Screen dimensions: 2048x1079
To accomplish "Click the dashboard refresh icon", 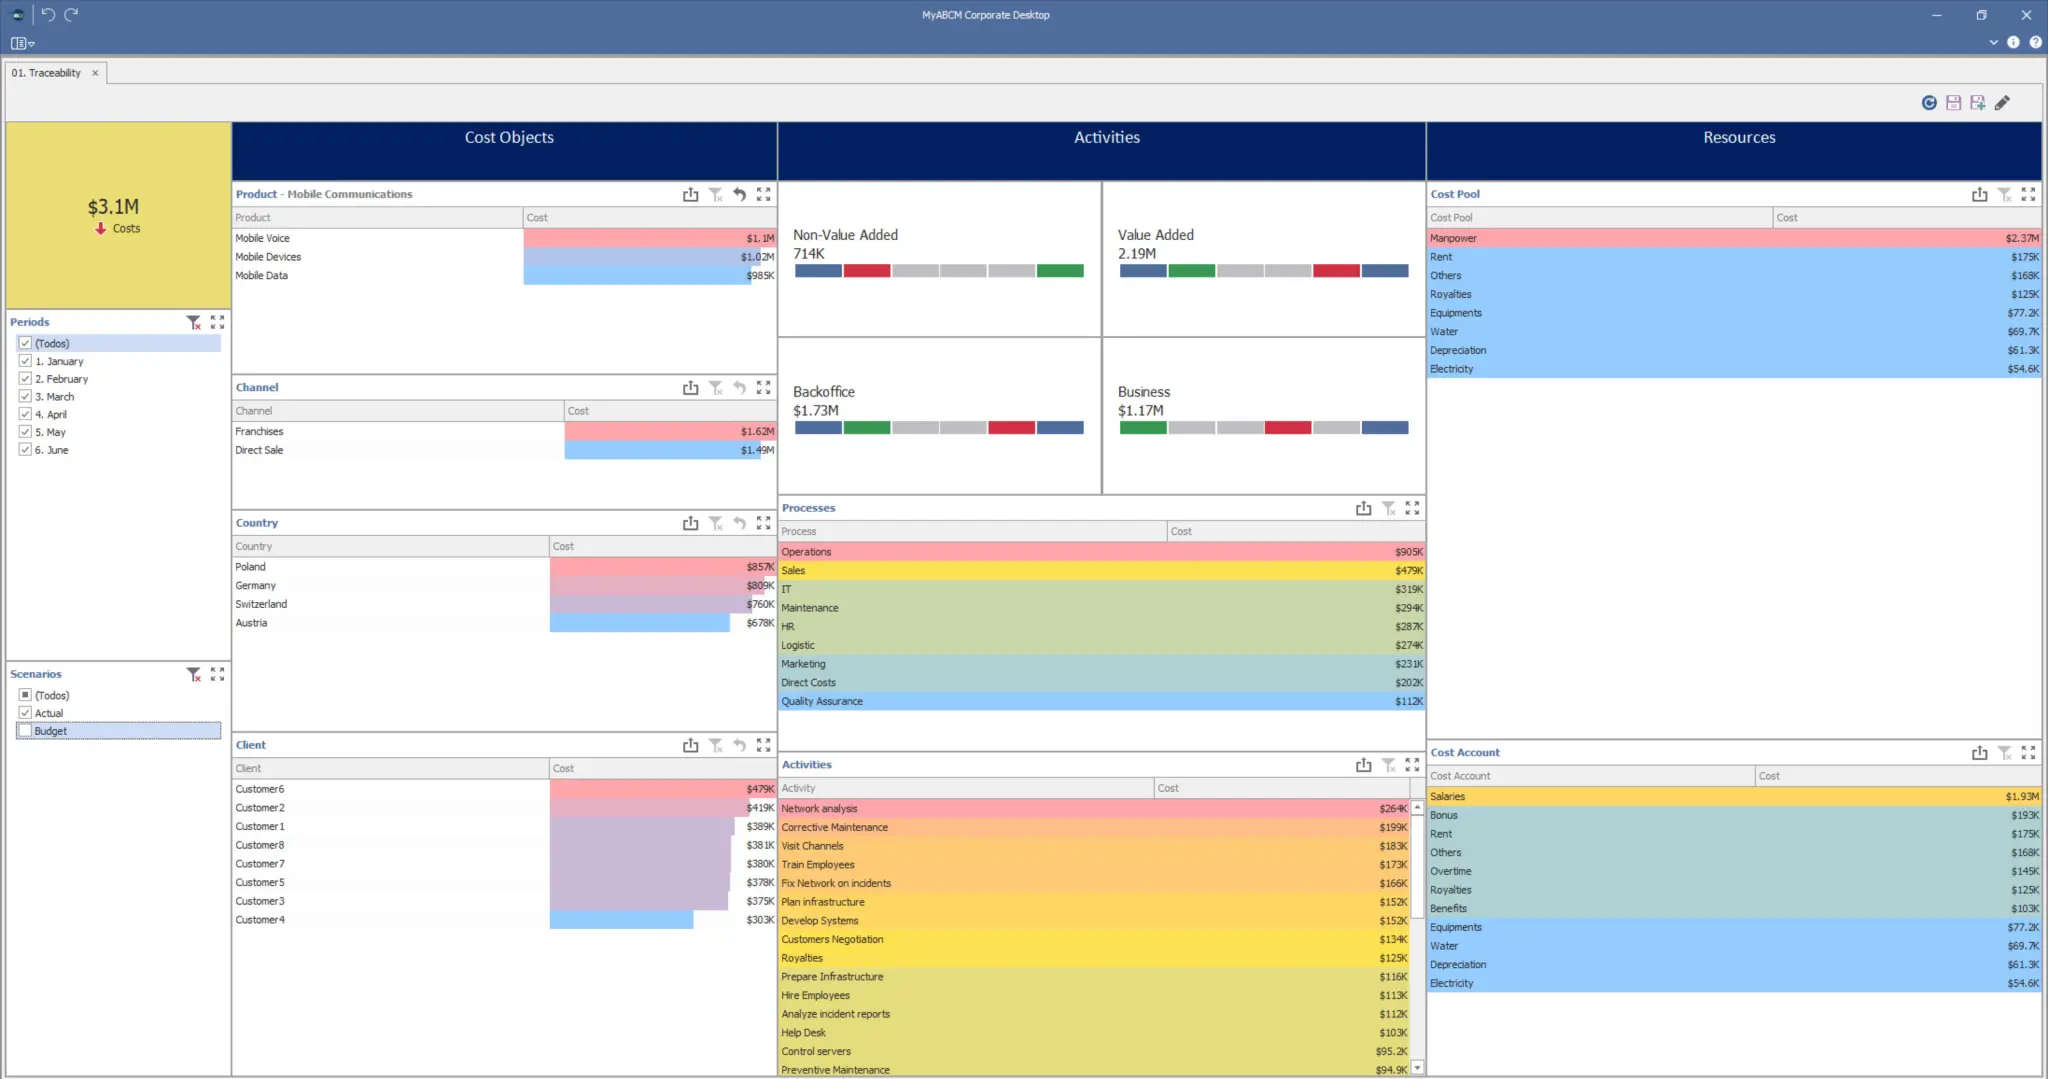I will [1929, 103].
